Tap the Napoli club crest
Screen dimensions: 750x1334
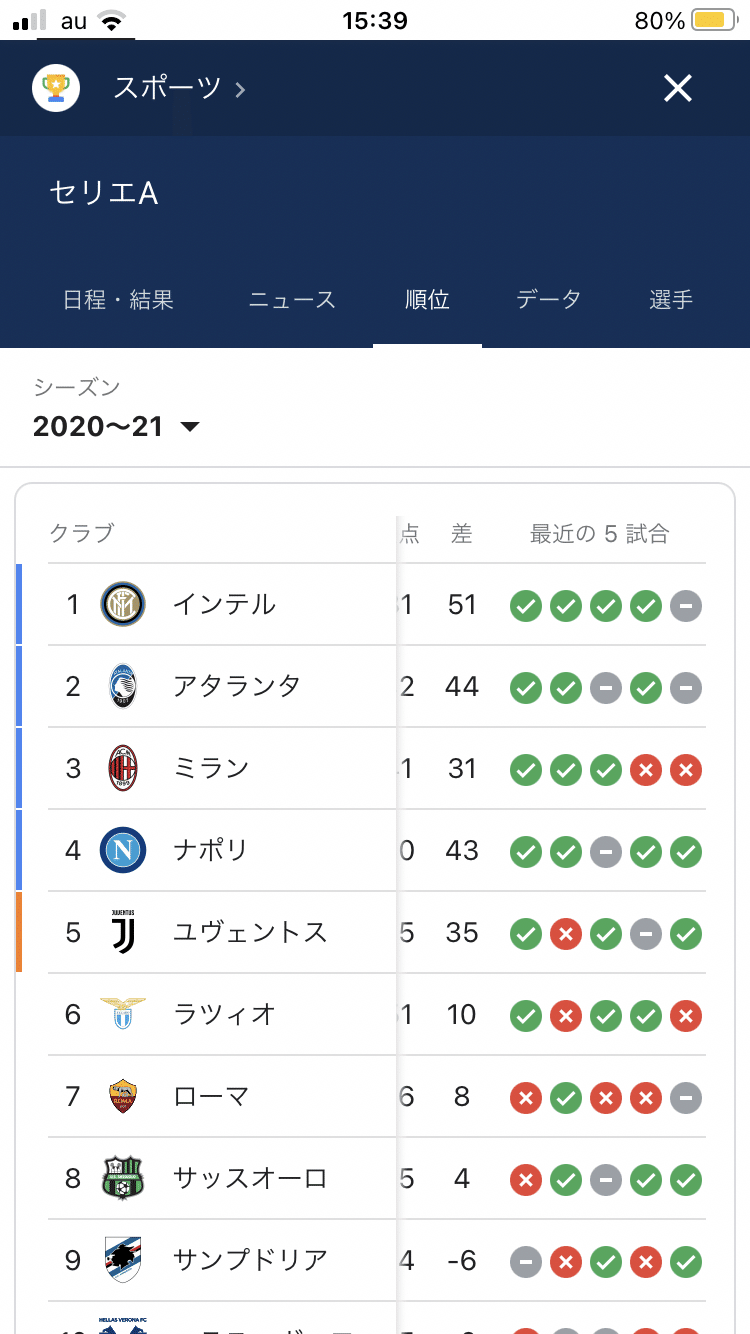tap(123, 851)
